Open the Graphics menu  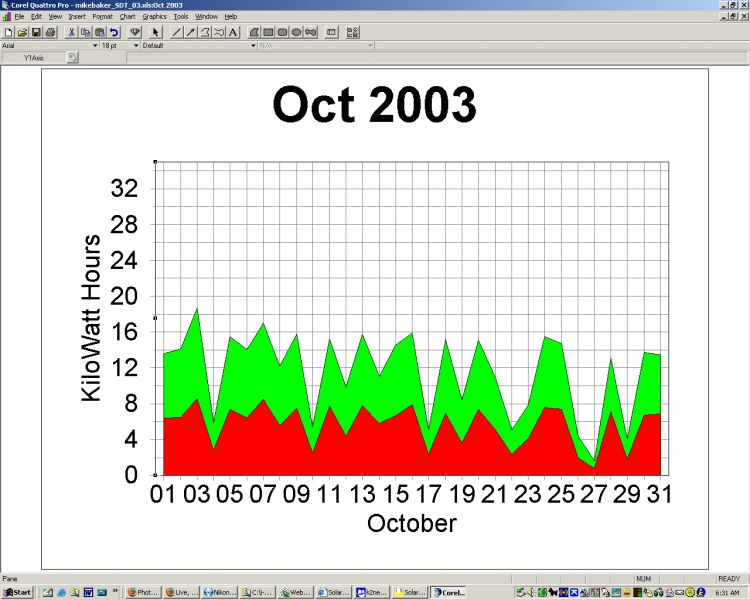pos(154,17)
